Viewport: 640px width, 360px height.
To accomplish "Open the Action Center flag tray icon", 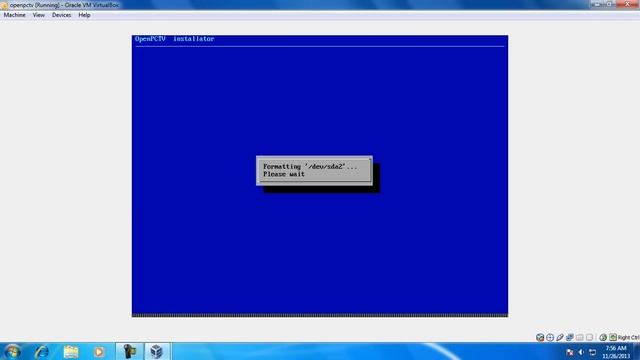I will [x=570, y=352].
